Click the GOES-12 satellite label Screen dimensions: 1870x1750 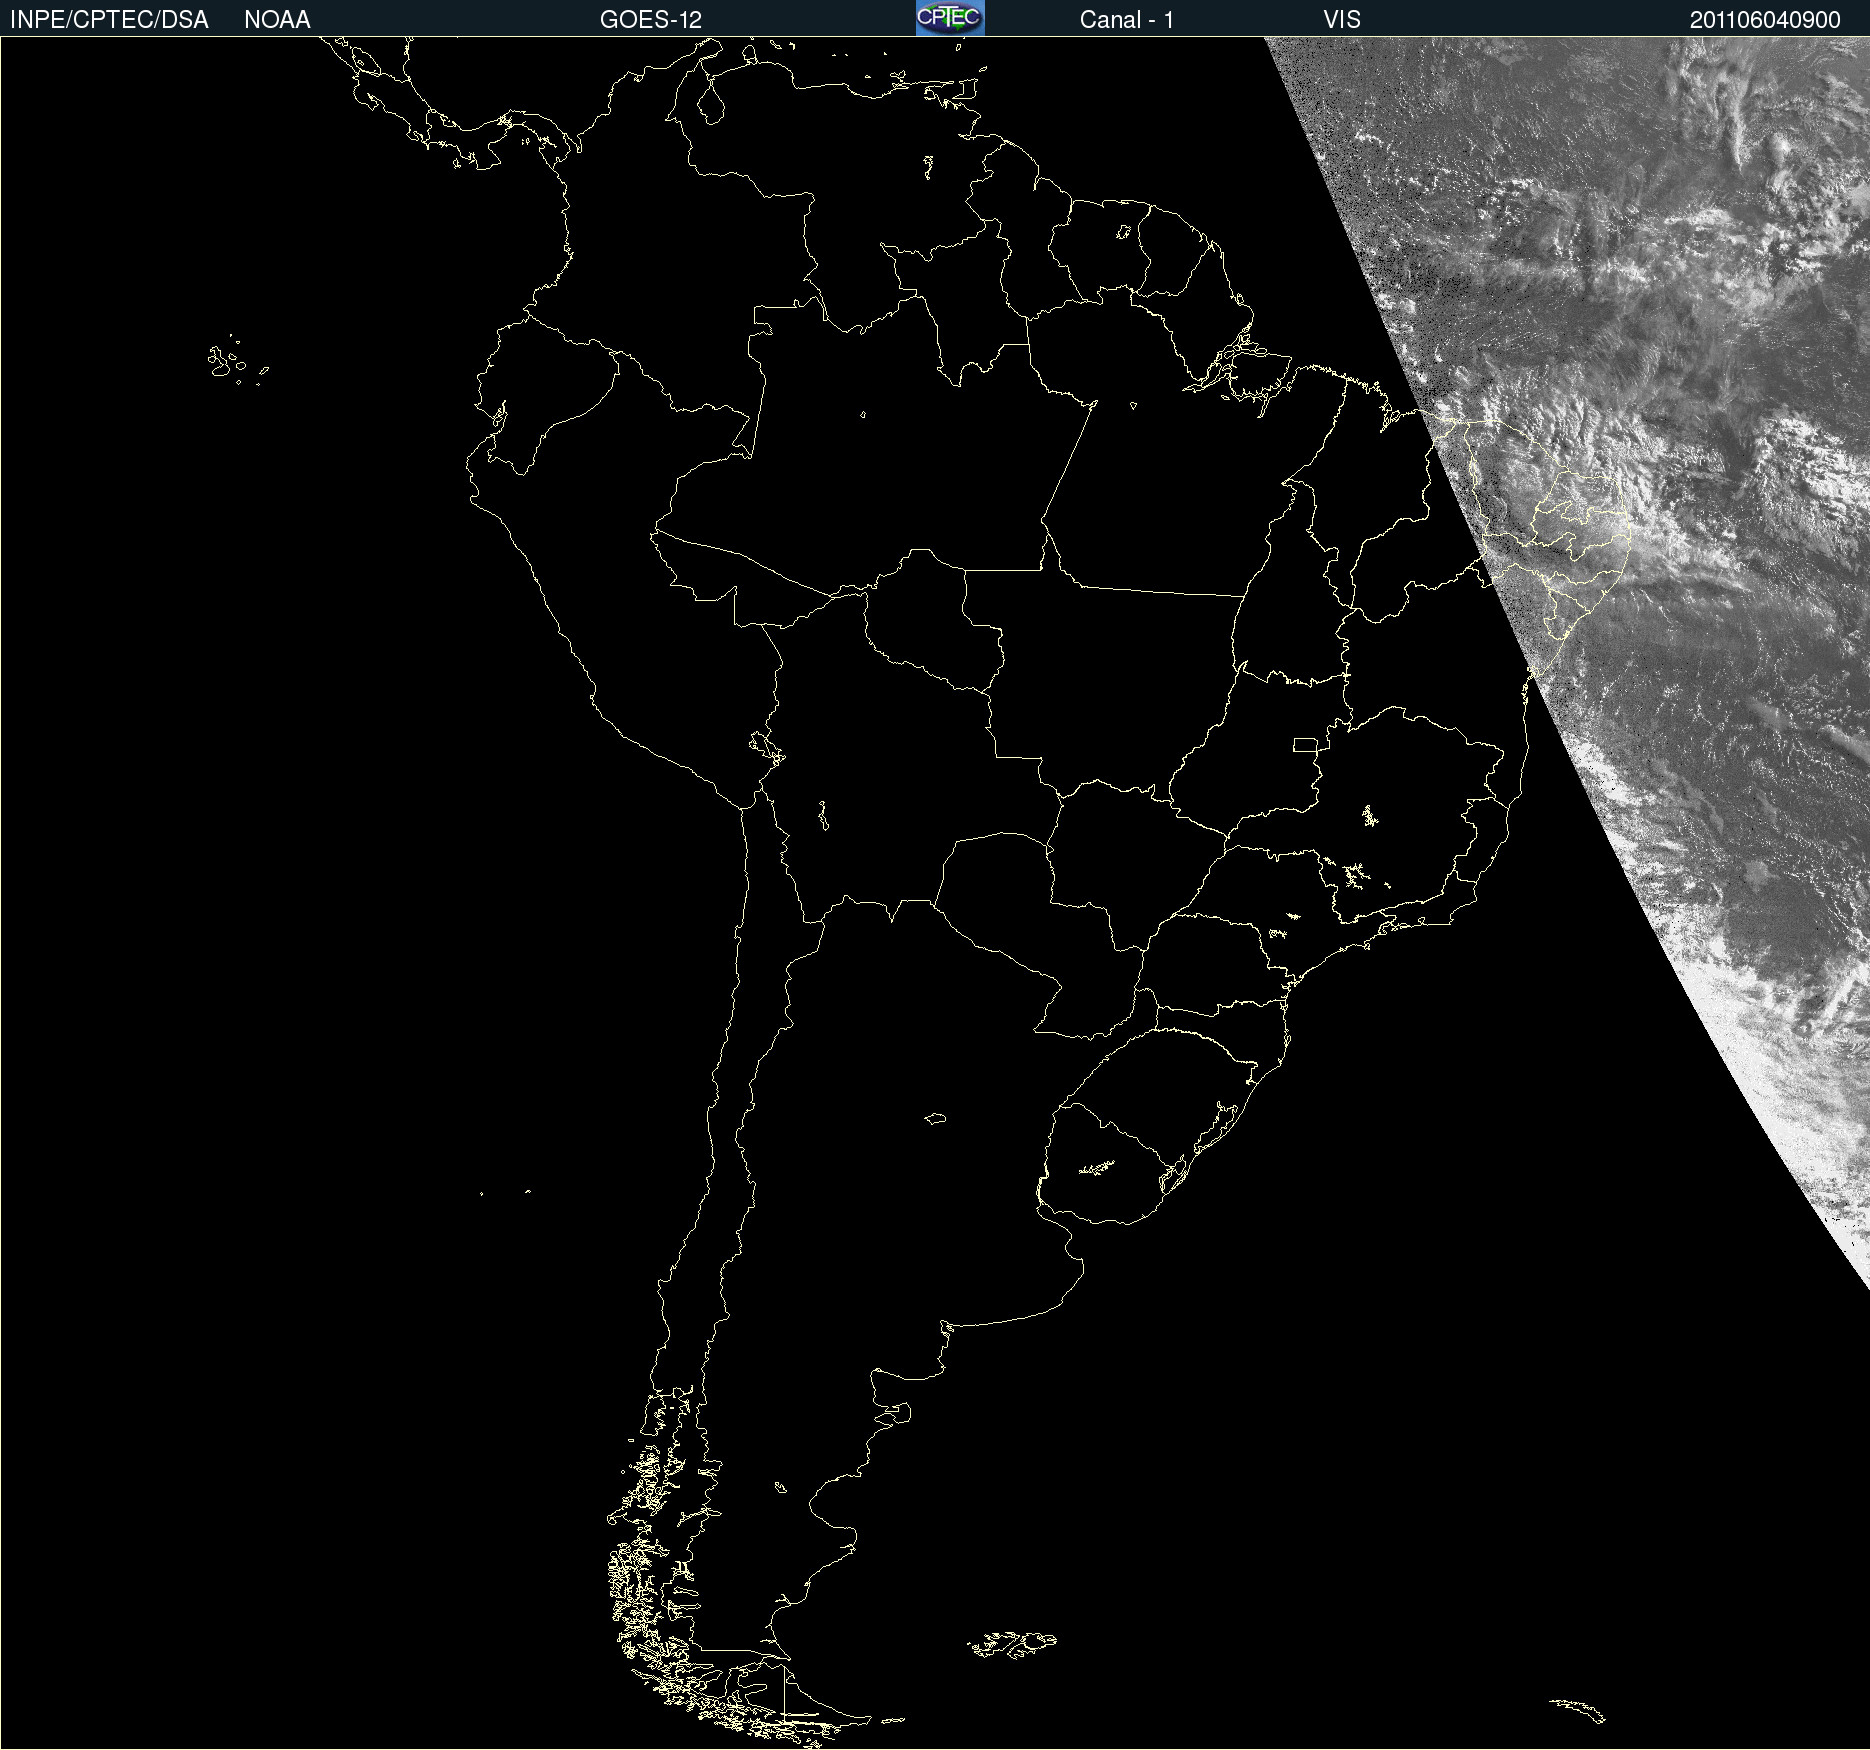click(x=651, y=20)
